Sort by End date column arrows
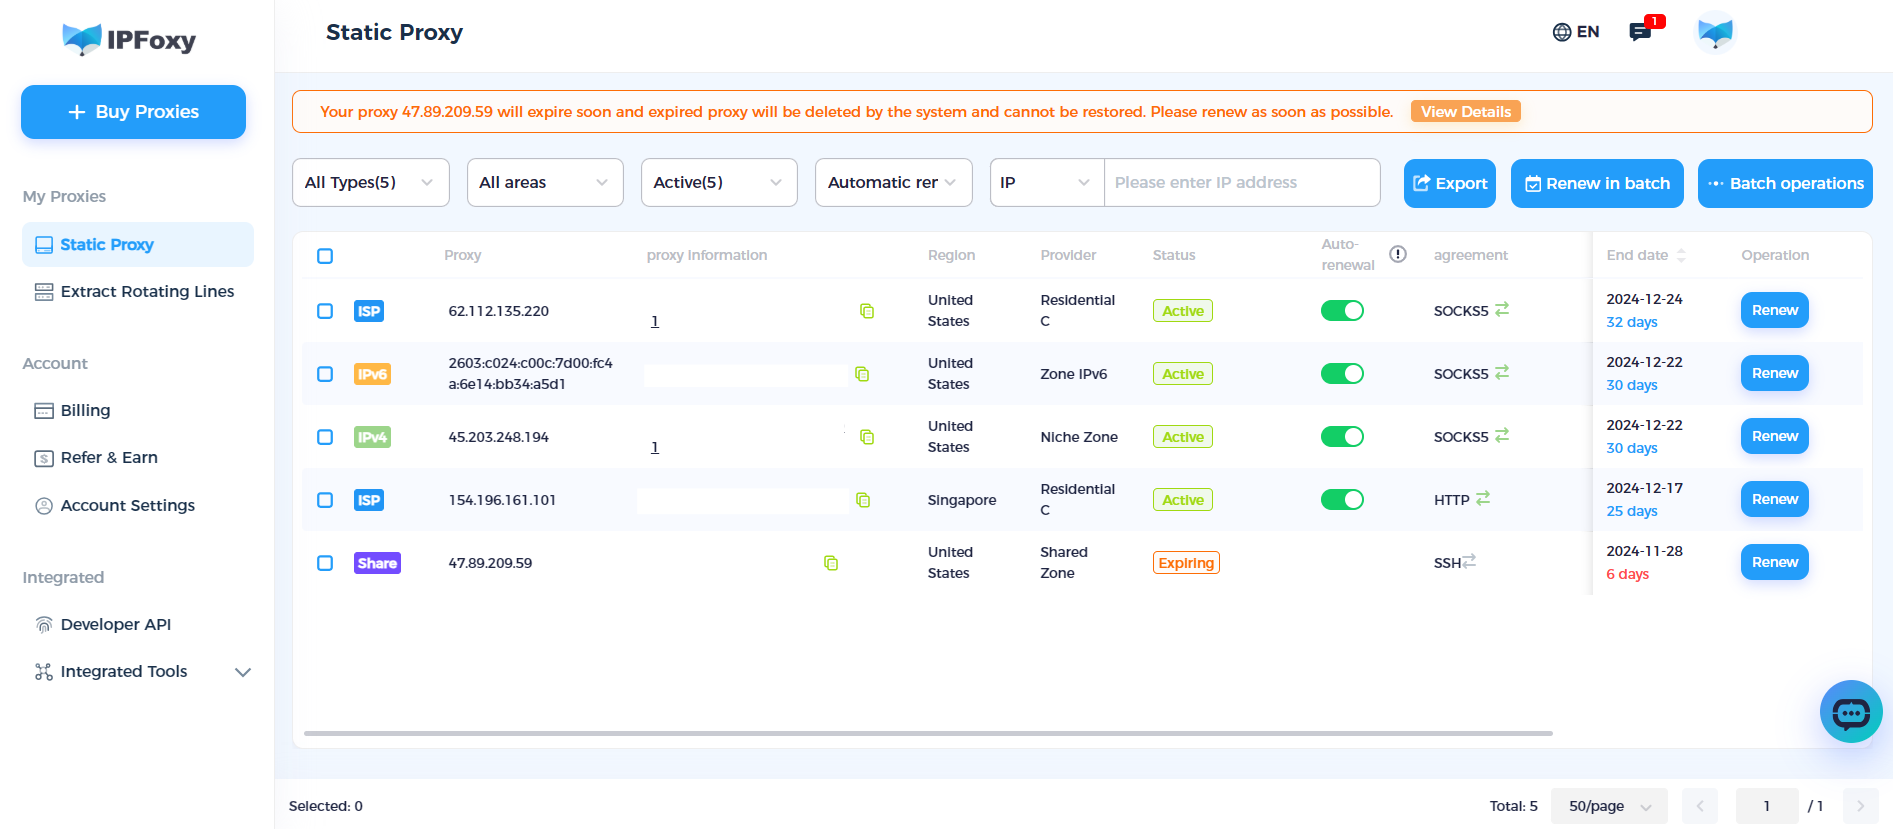 point(1681,255)
